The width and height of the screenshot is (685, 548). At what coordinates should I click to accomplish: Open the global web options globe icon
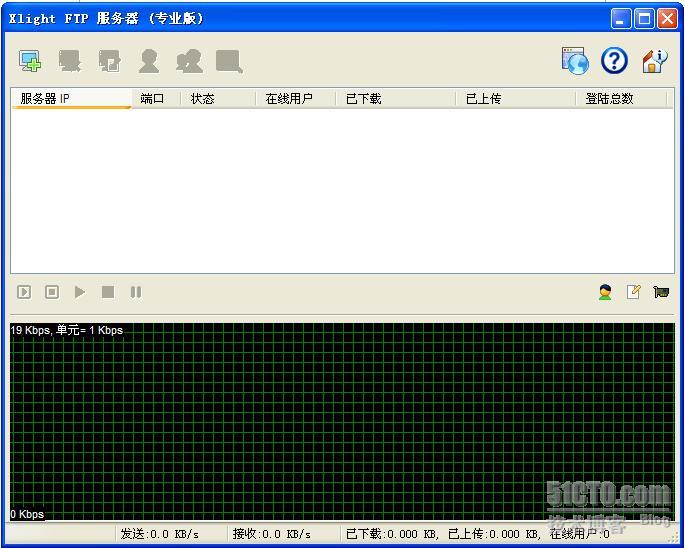click(575, 61)
